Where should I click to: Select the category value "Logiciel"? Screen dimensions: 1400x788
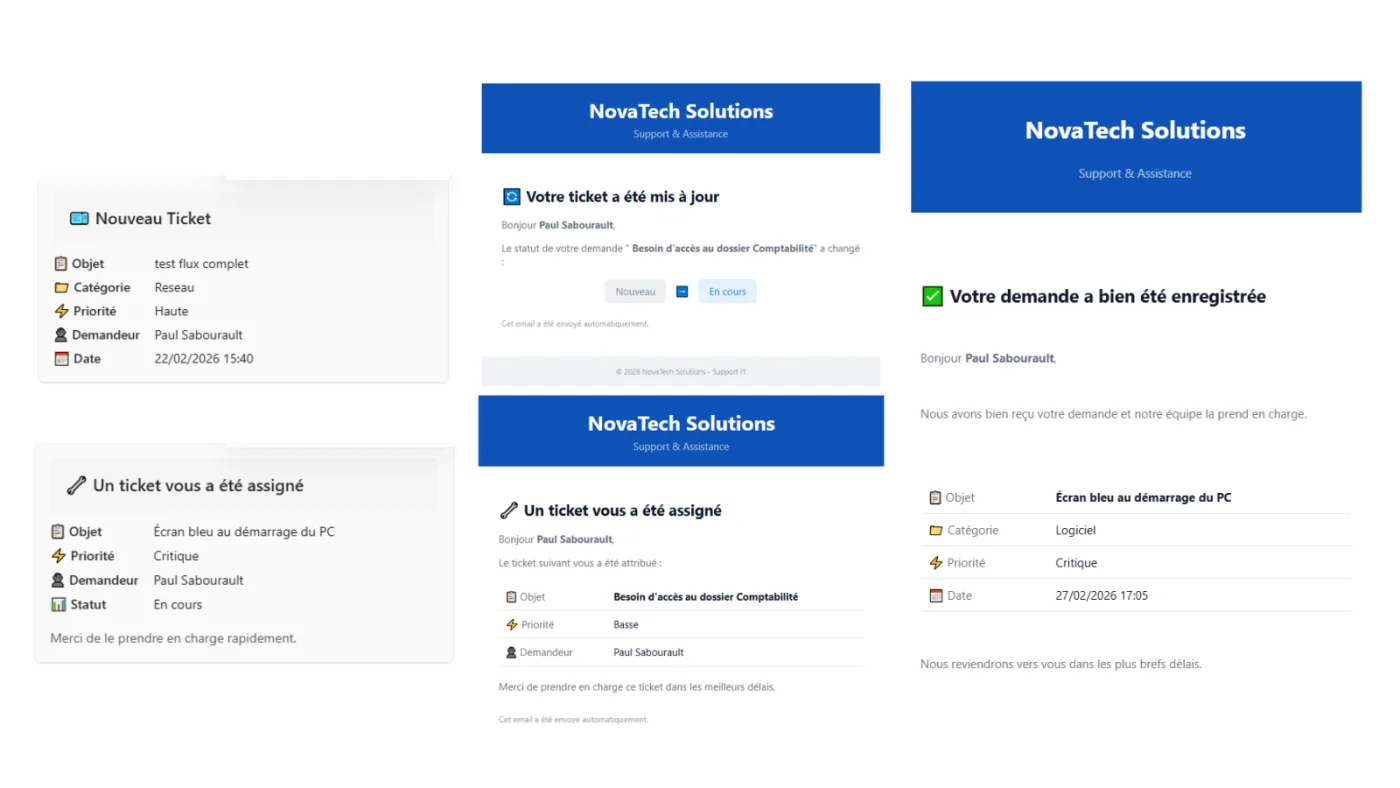tap(1076, 531)
